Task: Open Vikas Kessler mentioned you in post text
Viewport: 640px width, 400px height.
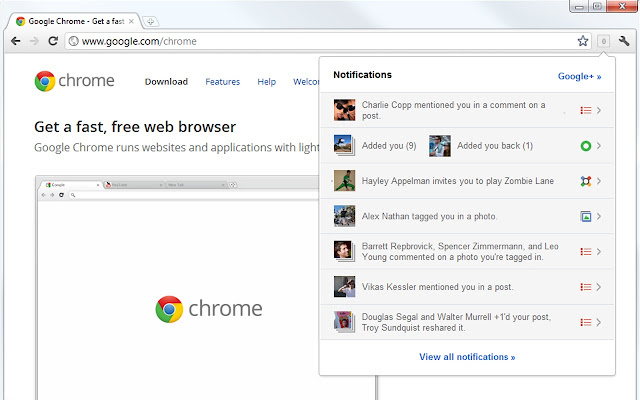Action: coord(437,287)
